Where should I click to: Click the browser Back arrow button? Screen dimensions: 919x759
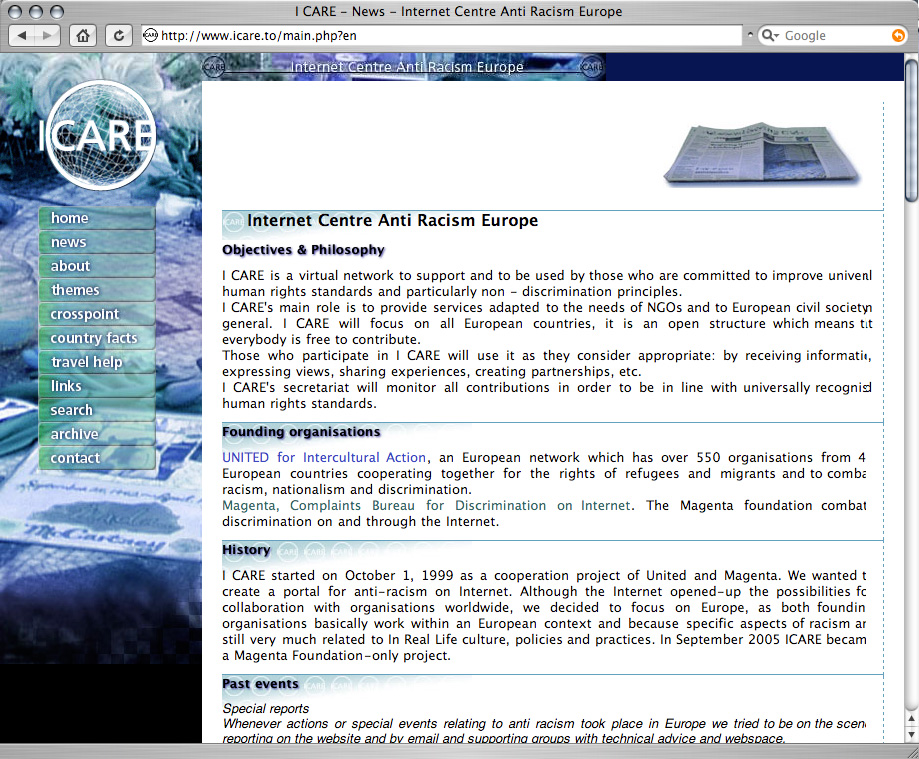pos(24,35)
